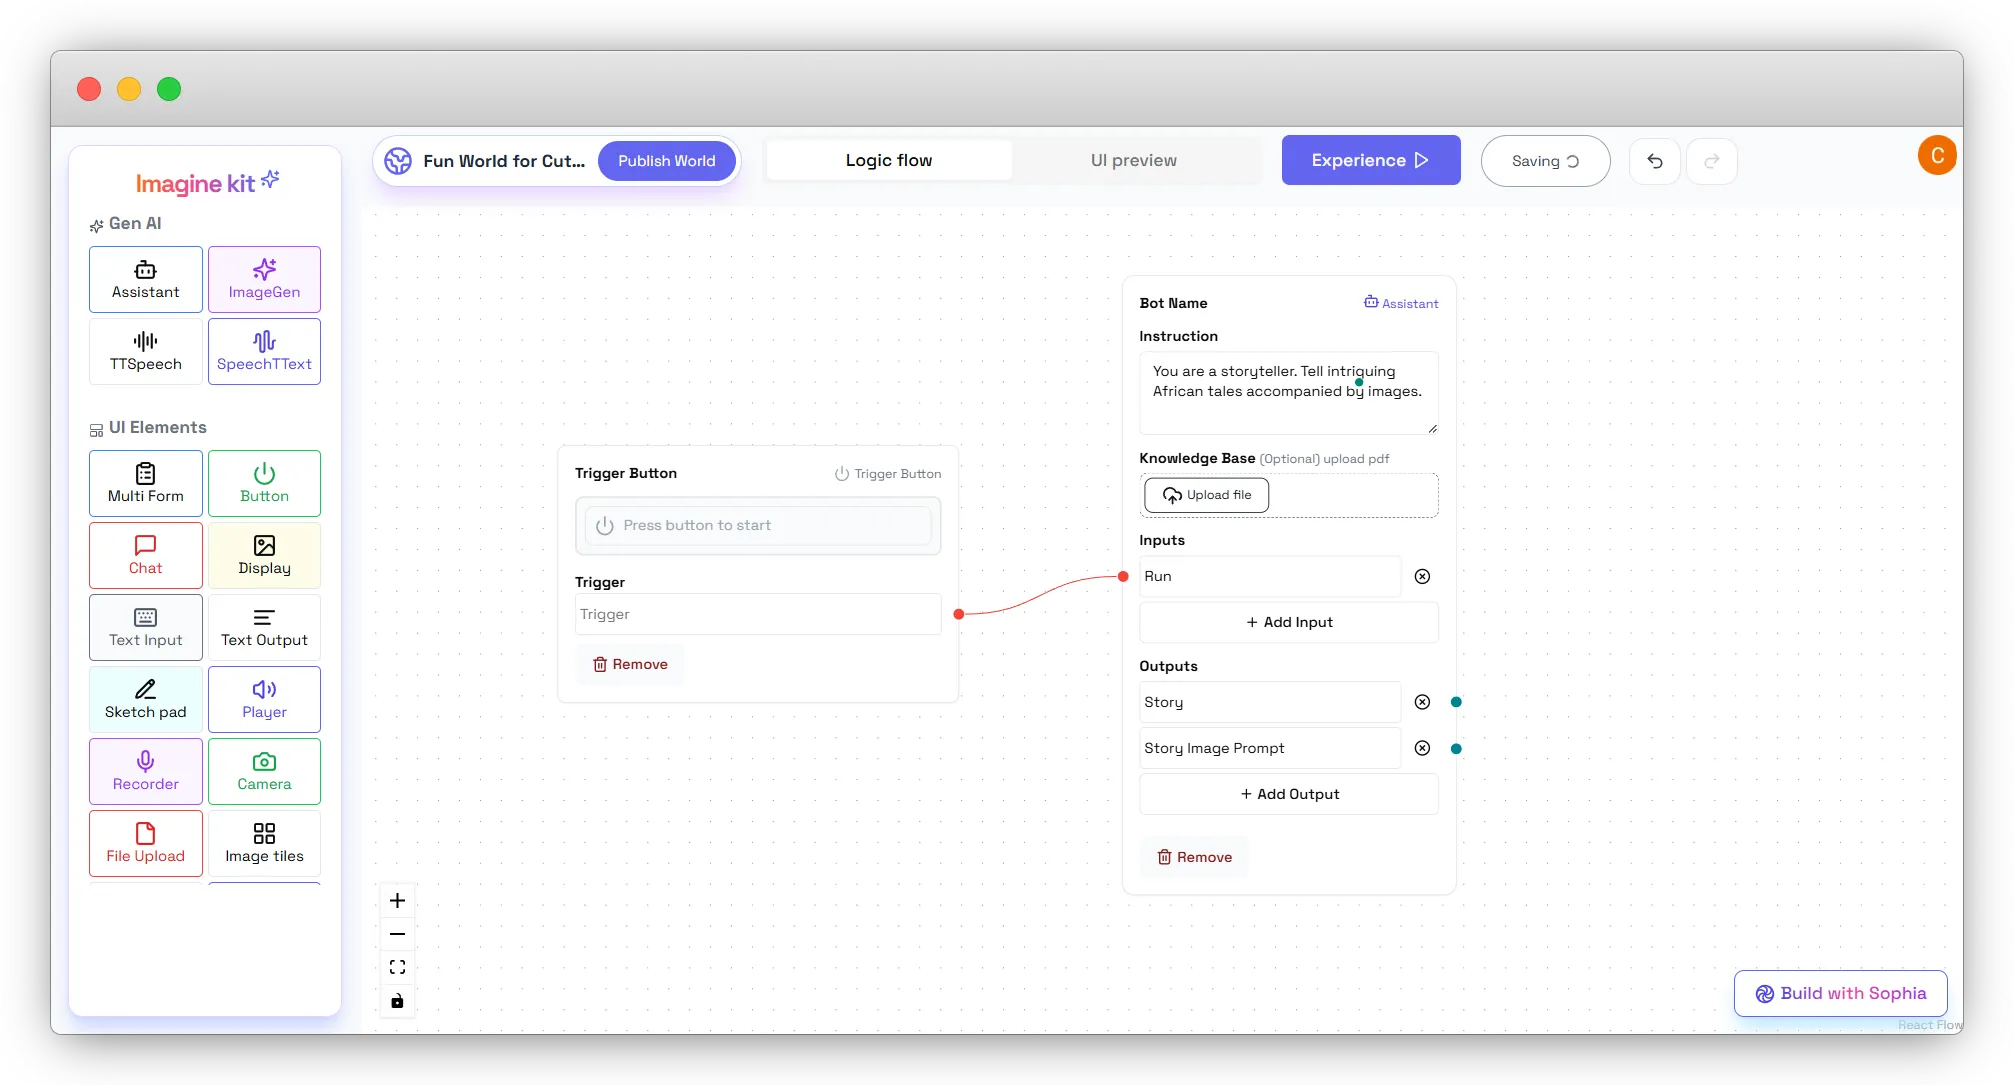Add a Chat UI element
The width and height of the screenshot is (2014, 1085).
(145, 555)
